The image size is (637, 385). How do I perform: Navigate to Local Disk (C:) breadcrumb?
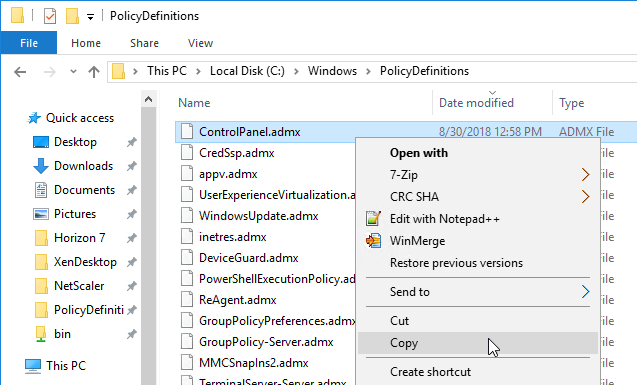(247, 71)
